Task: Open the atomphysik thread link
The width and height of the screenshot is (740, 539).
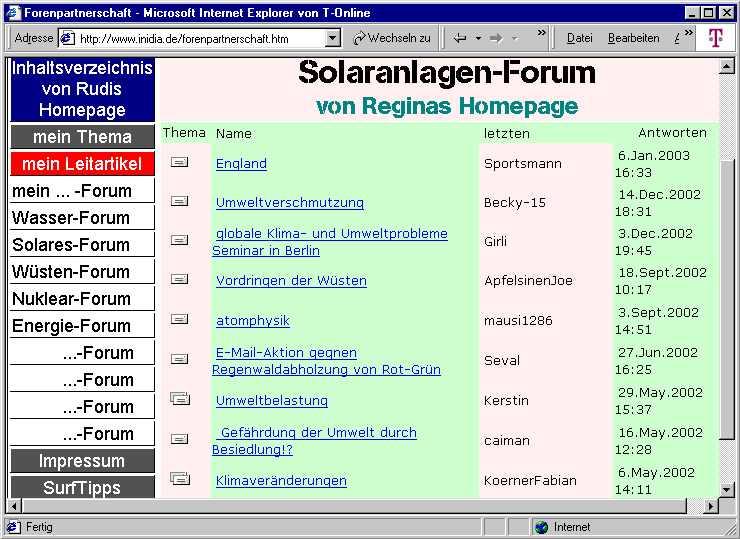Action: click(252, 320)
